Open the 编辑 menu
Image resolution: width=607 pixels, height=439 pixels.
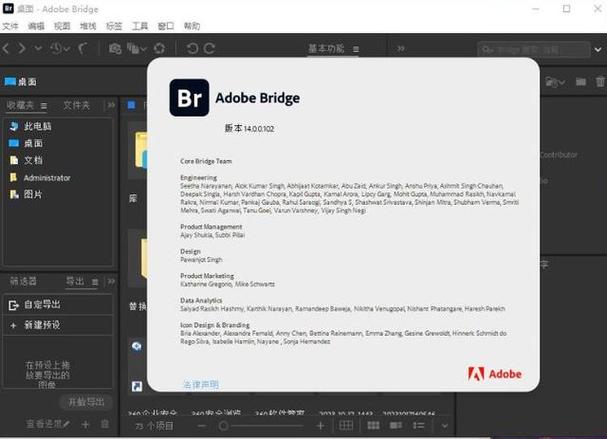pyautogui.click(x=36, y=26)
